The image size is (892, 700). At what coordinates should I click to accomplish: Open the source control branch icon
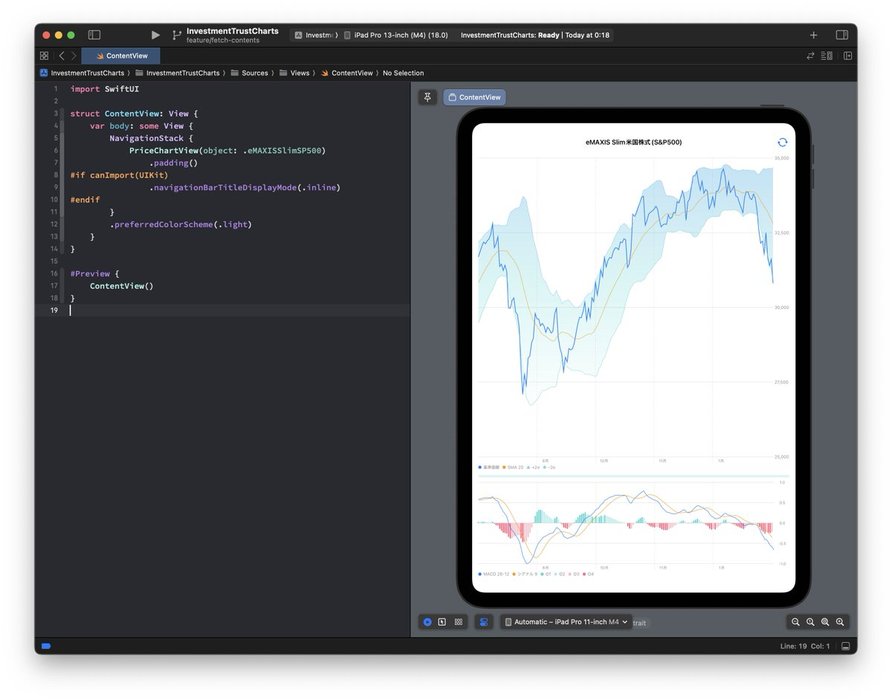pyautogui.click(x=176, y=35)
